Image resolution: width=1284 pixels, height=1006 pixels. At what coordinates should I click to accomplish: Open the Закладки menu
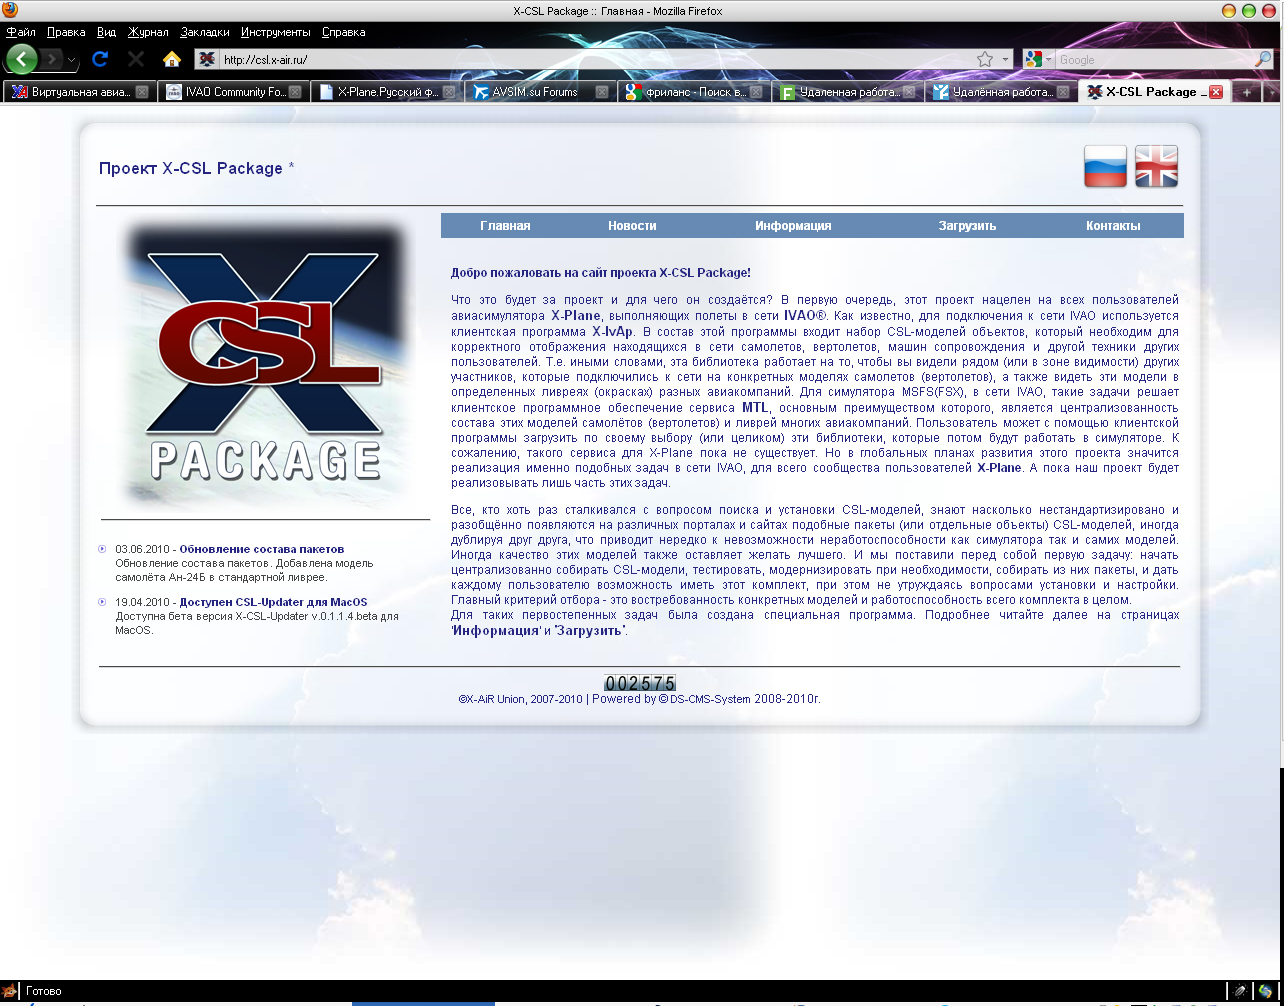[x=205, y=32]
